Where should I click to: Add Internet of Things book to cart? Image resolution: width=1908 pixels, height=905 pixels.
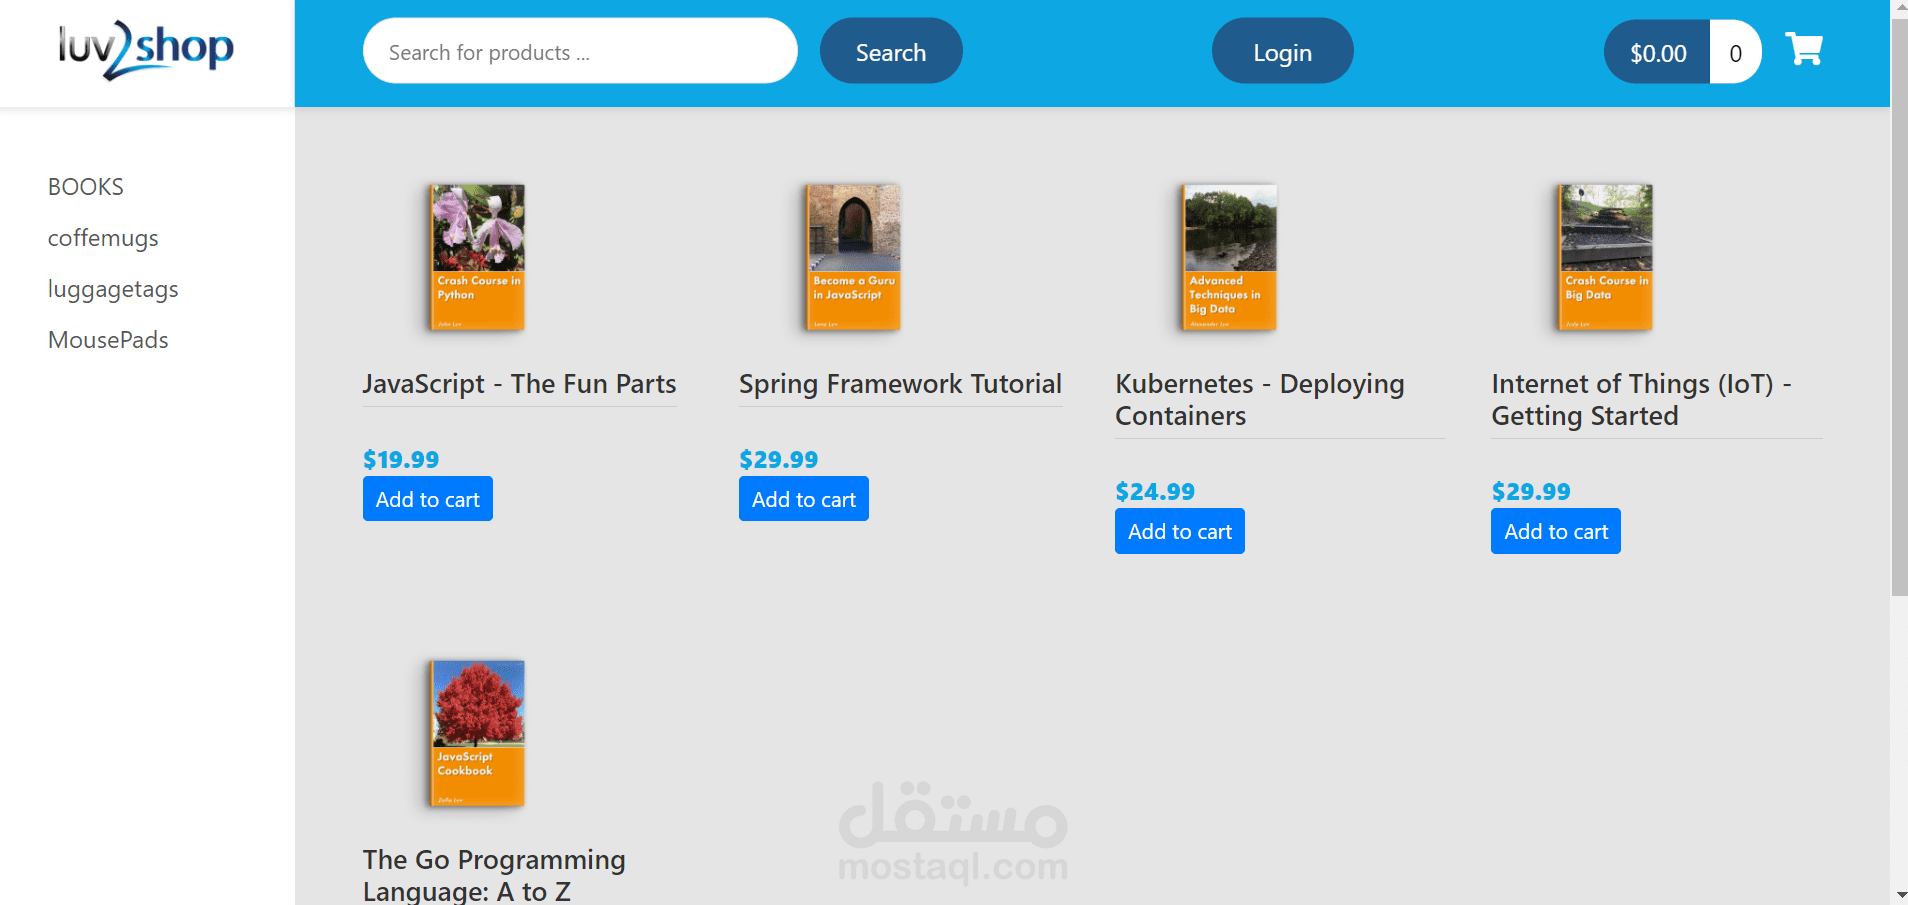pos(1556,531)
